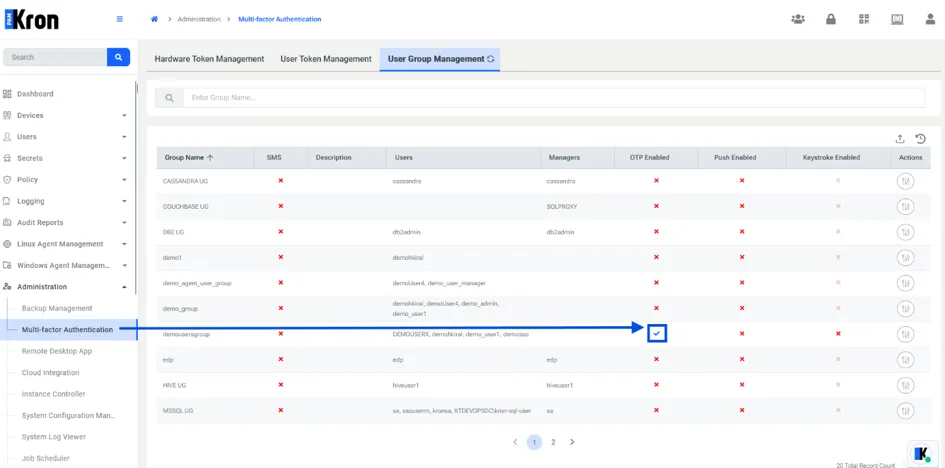Click the screen monitor header icon

tap(897, 19)
